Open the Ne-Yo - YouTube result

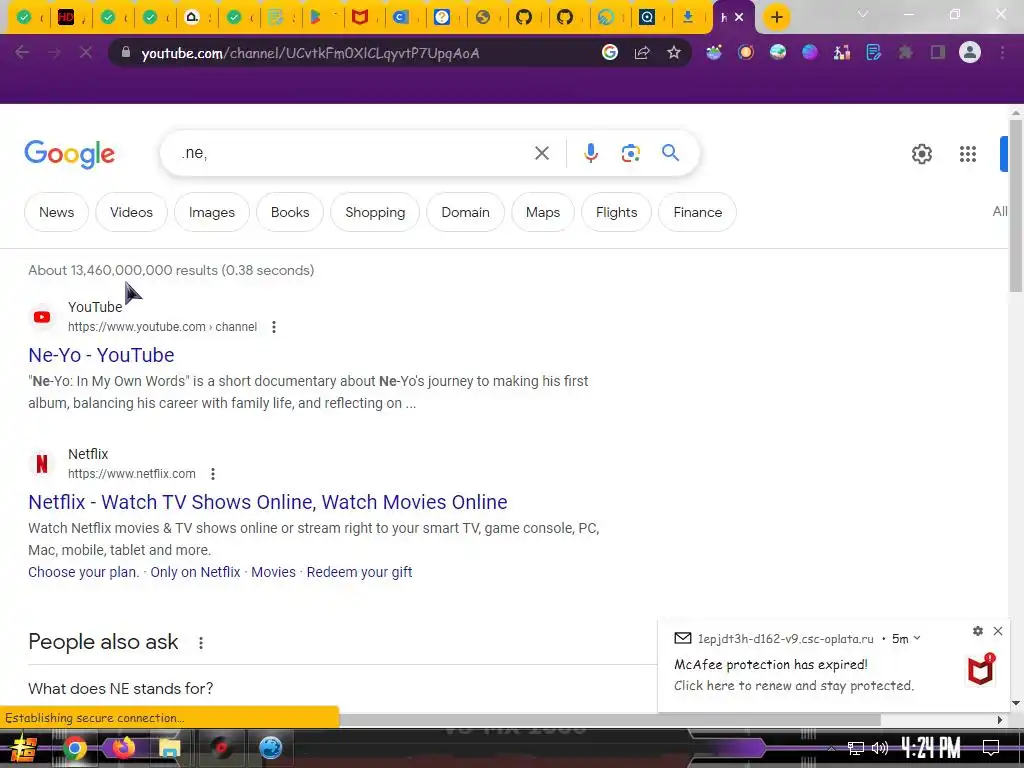pos(101,355)
